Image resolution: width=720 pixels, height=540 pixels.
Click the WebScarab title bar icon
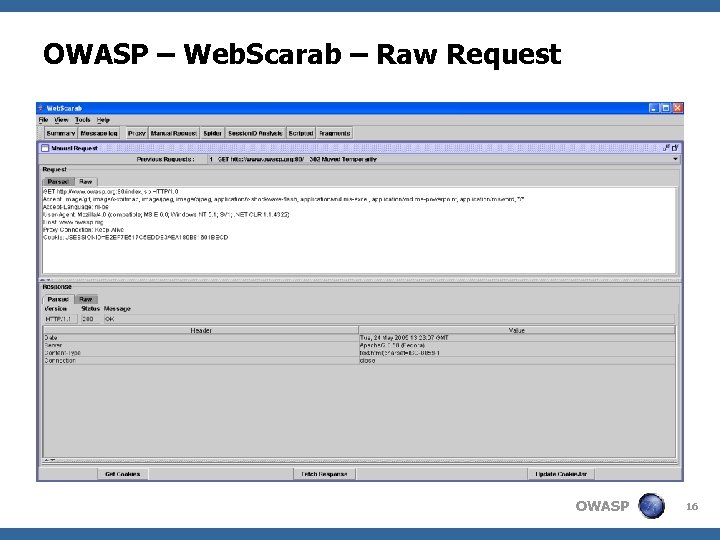41,108
